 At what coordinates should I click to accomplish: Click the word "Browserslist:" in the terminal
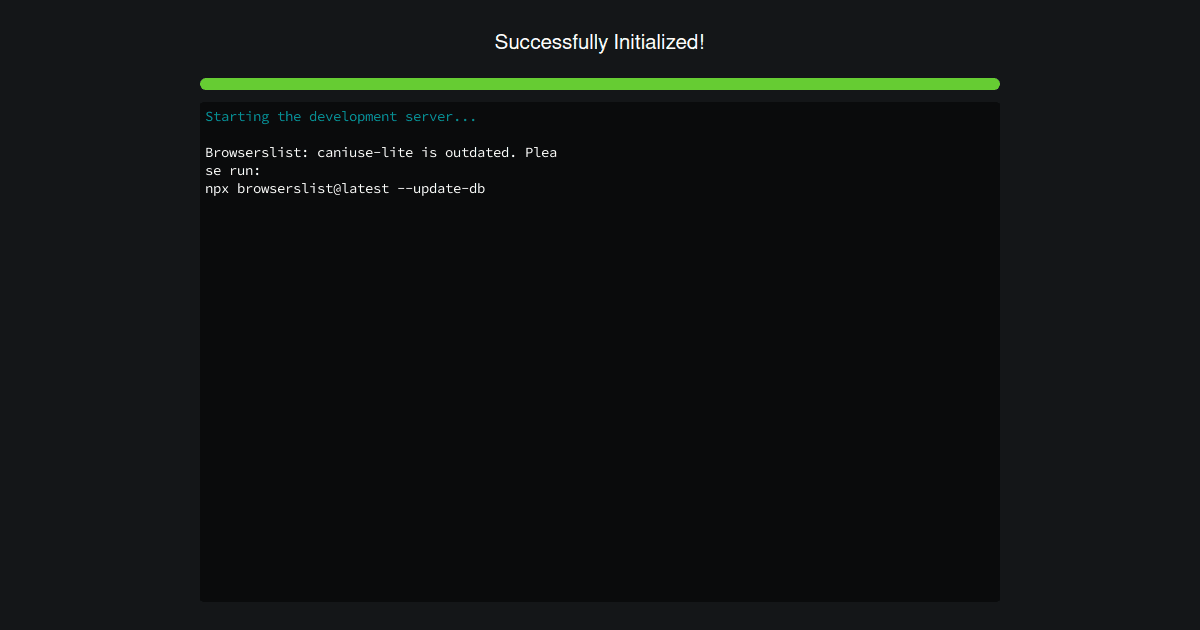[x=253, y=153]
